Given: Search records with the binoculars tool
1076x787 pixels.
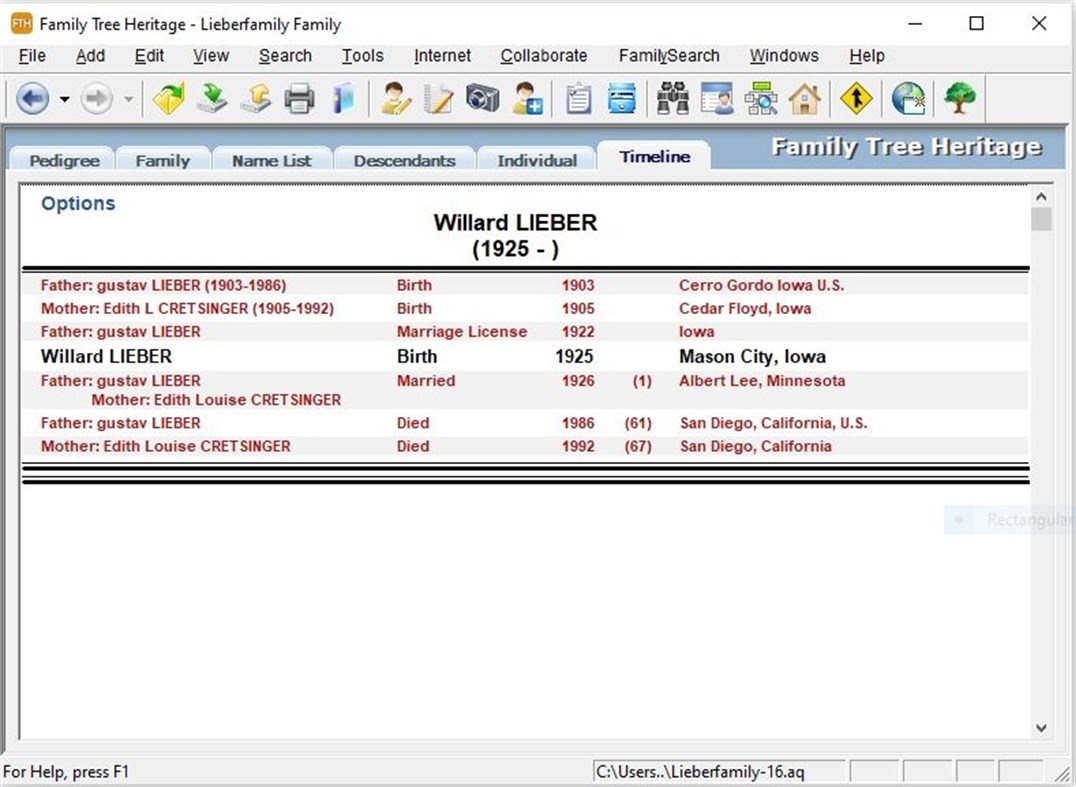Looking at the screenshot, I should pos(672,98).
